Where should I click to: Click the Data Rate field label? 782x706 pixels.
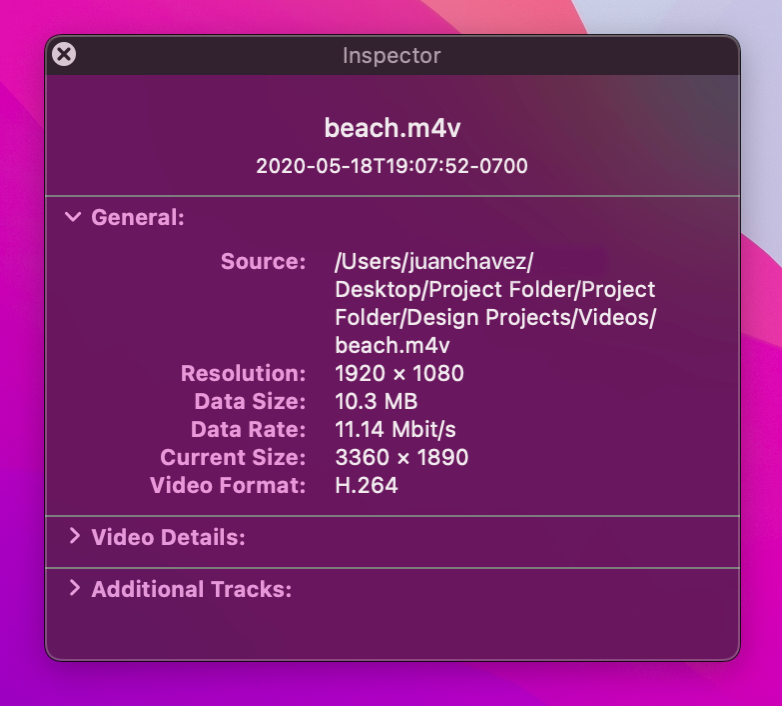pos(248,429)
